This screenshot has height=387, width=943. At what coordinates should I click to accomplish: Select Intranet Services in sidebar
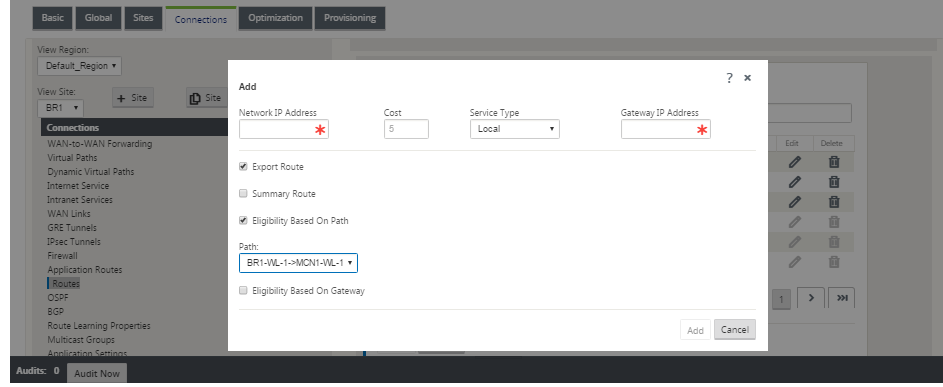tap(80, 200)
